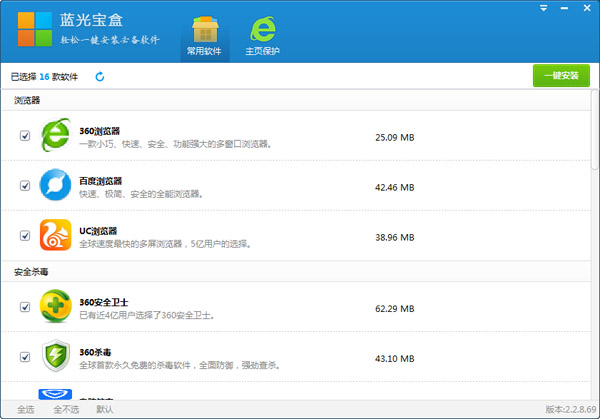This screenshot has width=600, height=419.
Task: Click the vertical scrollbar thumb
Action: click(594, 130)
